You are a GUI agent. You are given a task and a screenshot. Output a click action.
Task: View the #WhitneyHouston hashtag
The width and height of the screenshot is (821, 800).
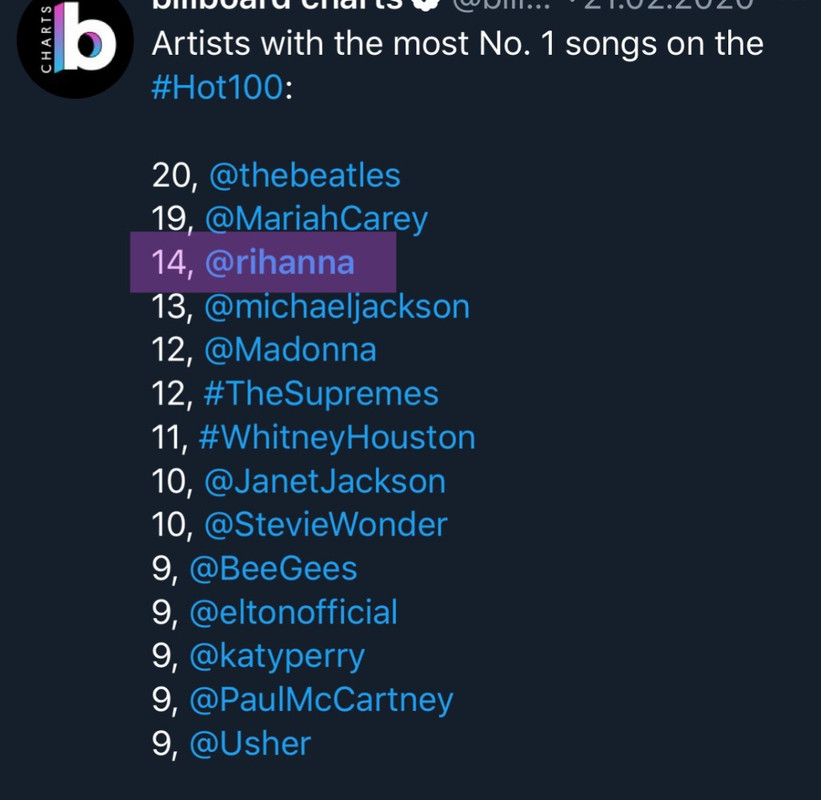[x=337, y=438]
